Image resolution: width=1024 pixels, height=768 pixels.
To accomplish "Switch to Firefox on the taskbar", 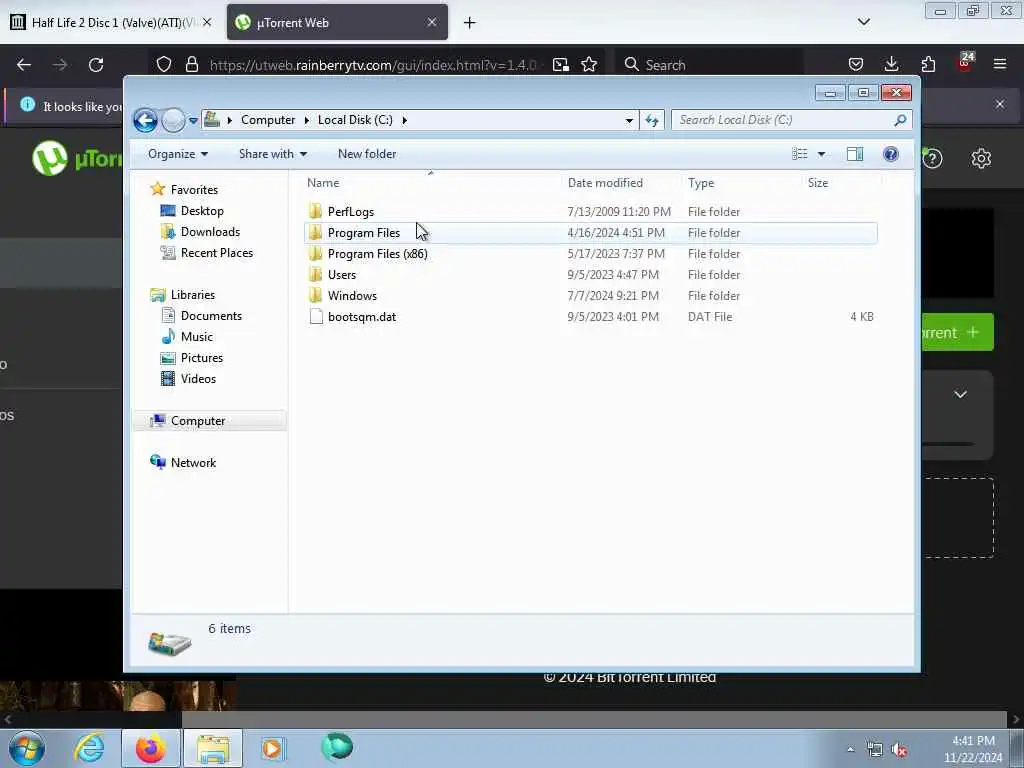I will click(x=151, y=748).
